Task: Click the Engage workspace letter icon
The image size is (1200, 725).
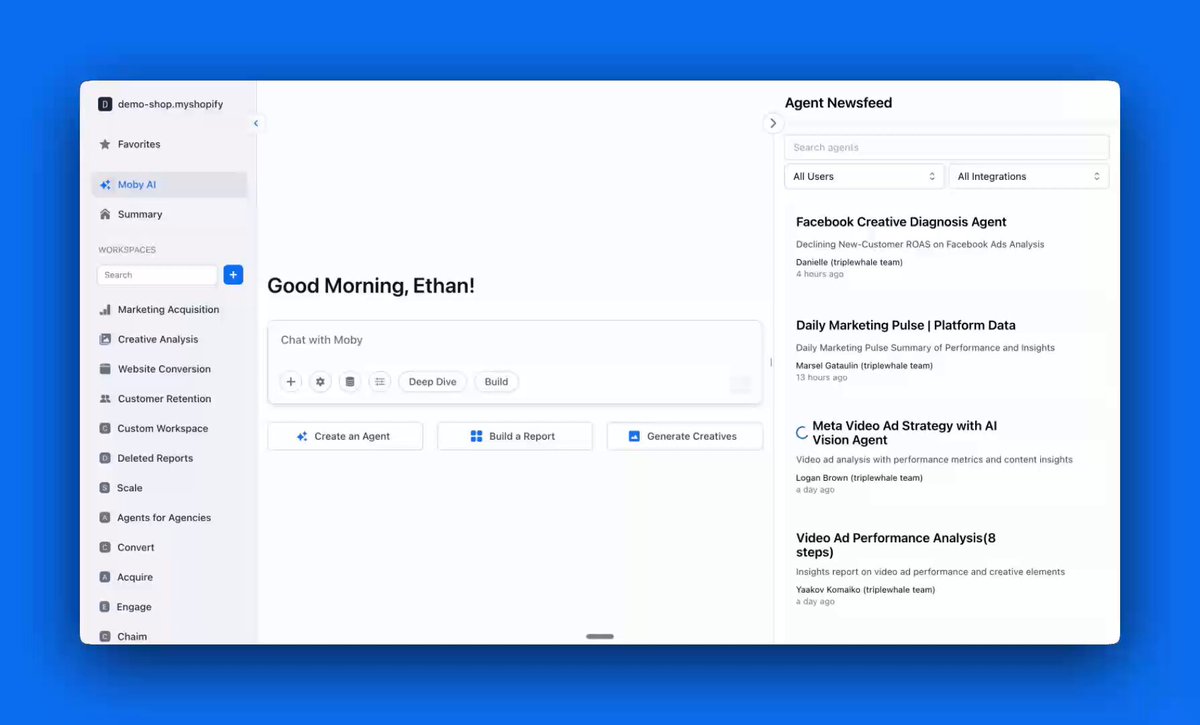Action: tap(105, 607)
